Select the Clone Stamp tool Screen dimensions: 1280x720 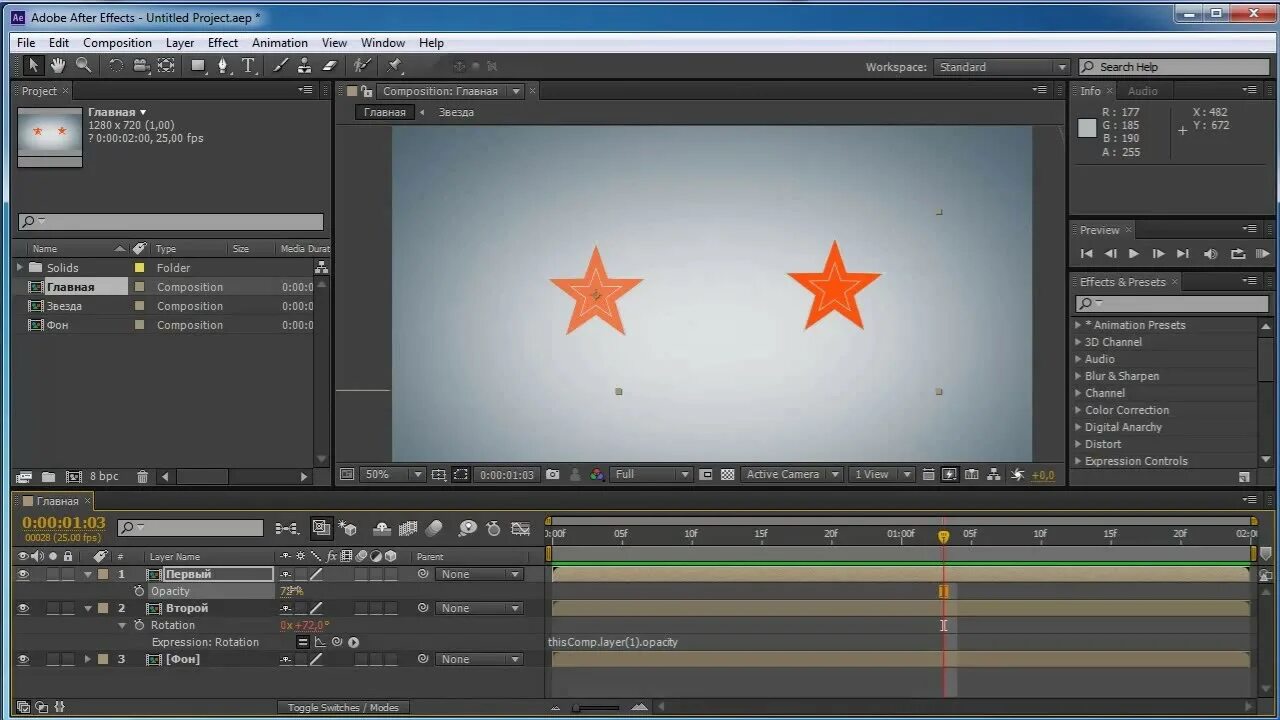tap(305, 66)
